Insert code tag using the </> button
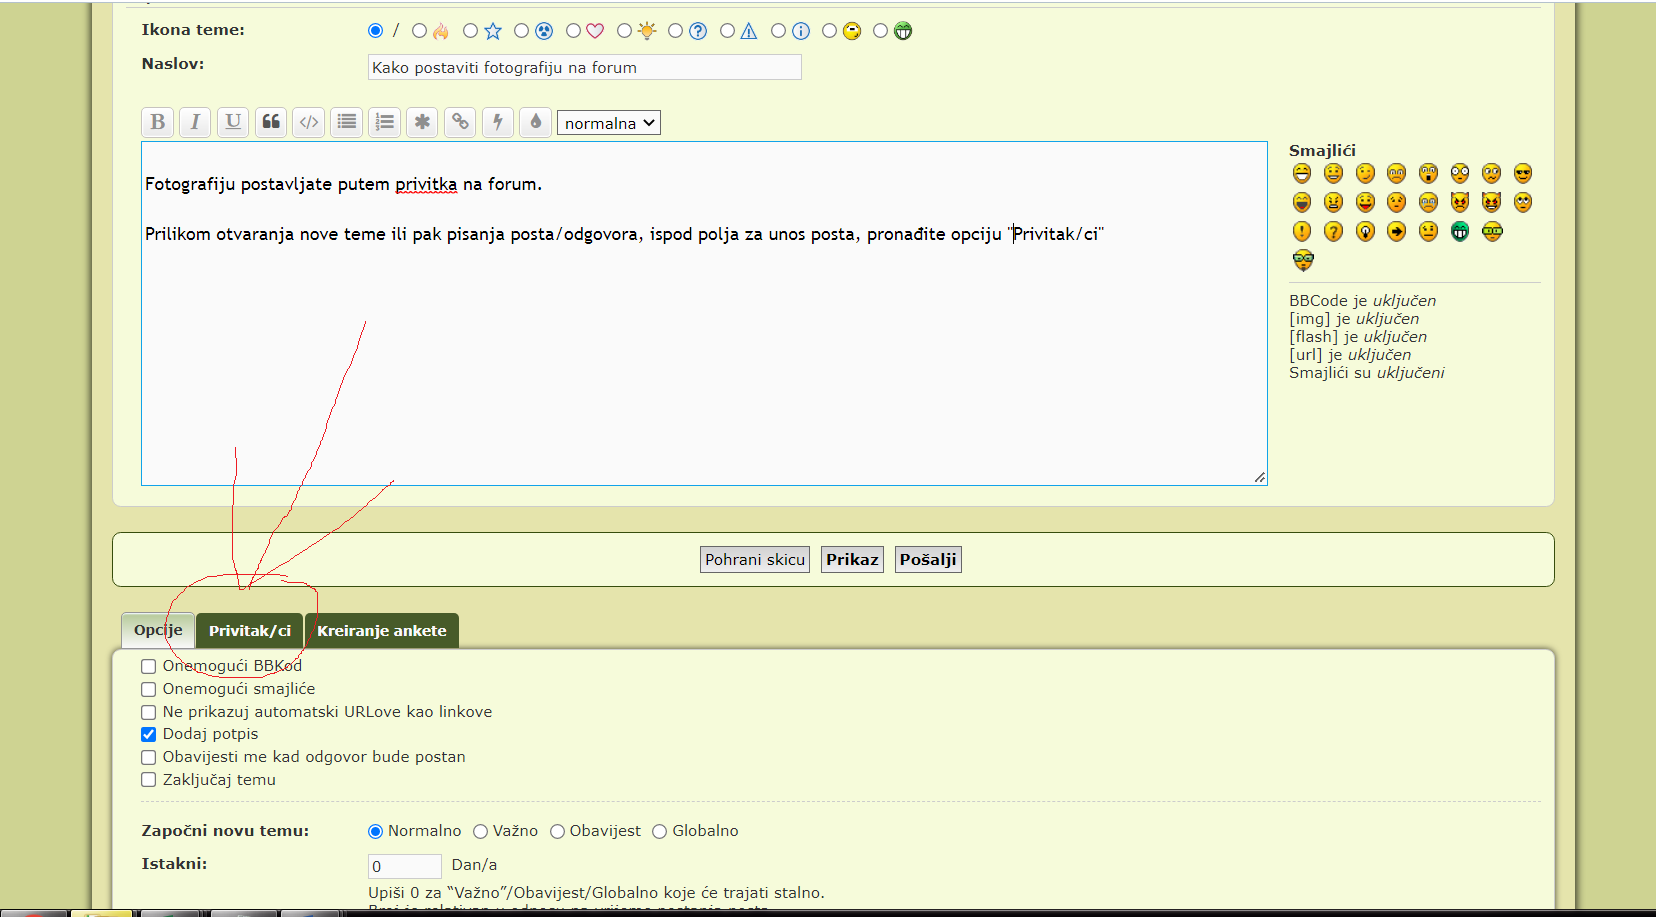Screen dimensions: 1656x917 pyautogui.click(x=309, y=122)
